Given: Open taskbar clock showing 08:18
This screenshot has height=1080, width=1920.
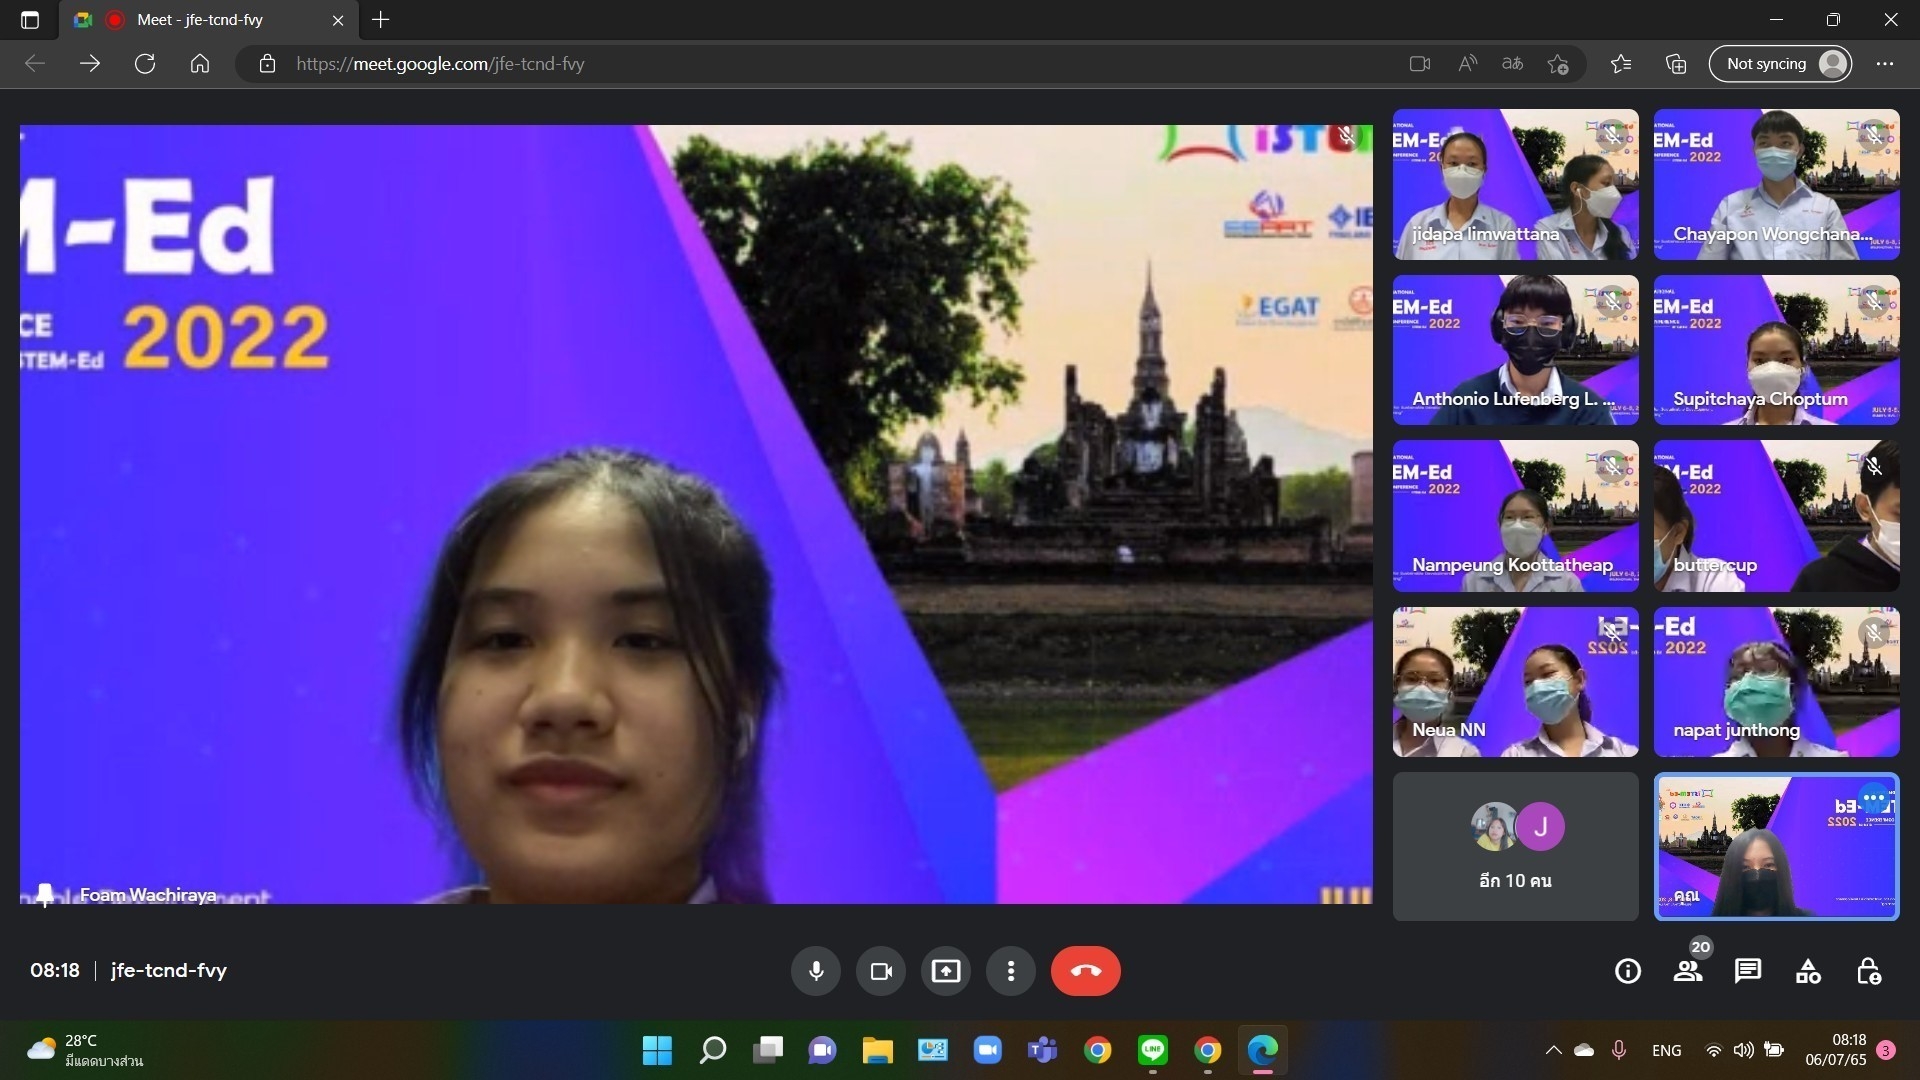Looking at the screenshot, I should (x=1836, y=1050).
